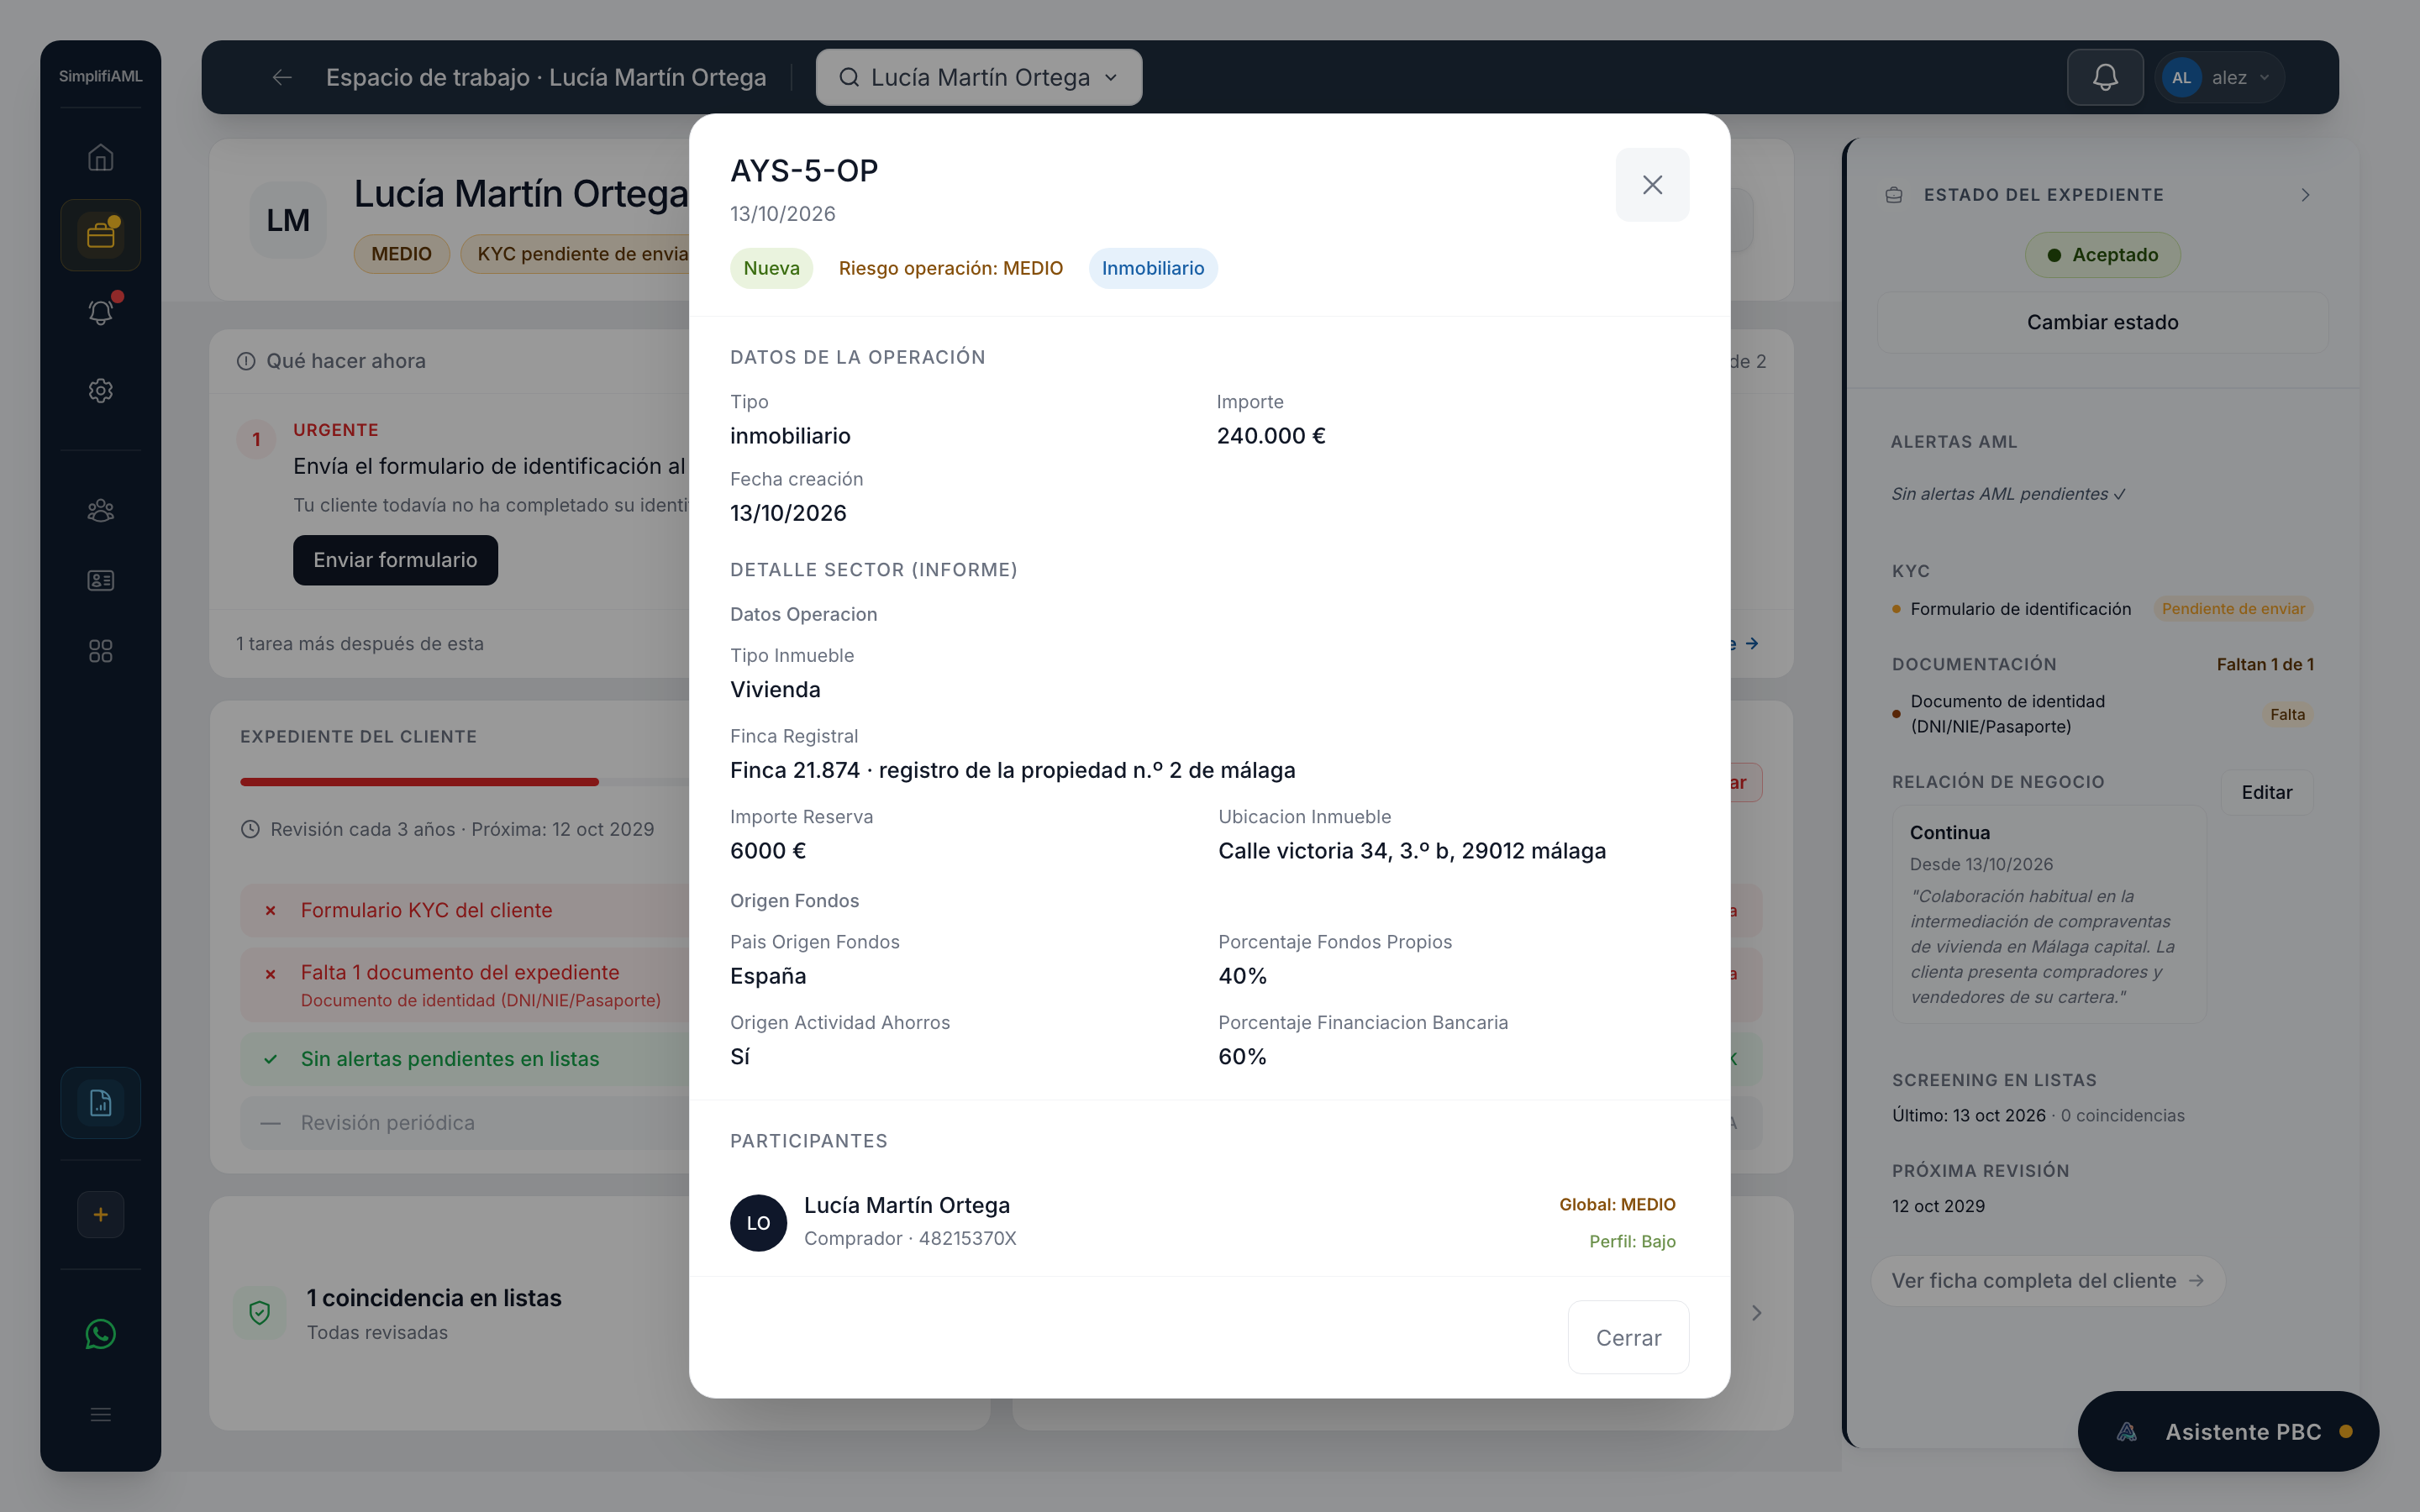Go back with the top bar arrow
This screenshot has height=1512, width=2420.
(x=282, y=77)
